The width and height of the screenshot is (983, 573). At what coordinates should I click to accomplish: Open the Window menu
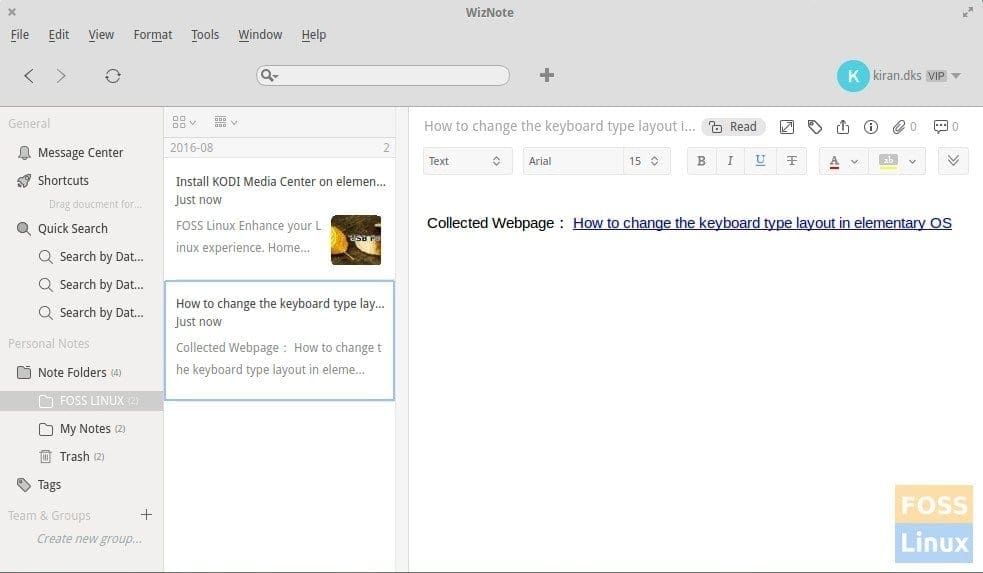click(x=260, y=35)
